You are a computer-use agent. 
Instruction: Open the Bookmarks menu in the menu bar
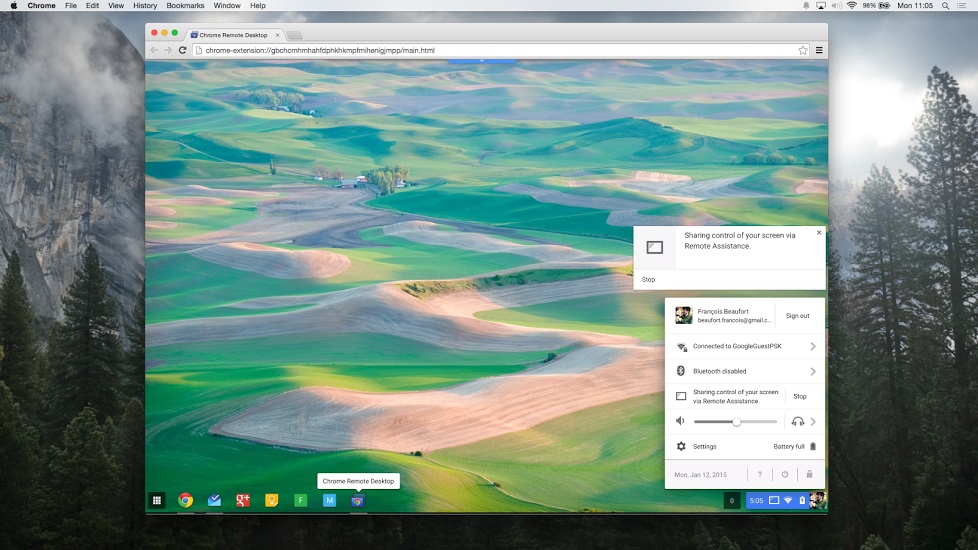[x=185, y=6]
